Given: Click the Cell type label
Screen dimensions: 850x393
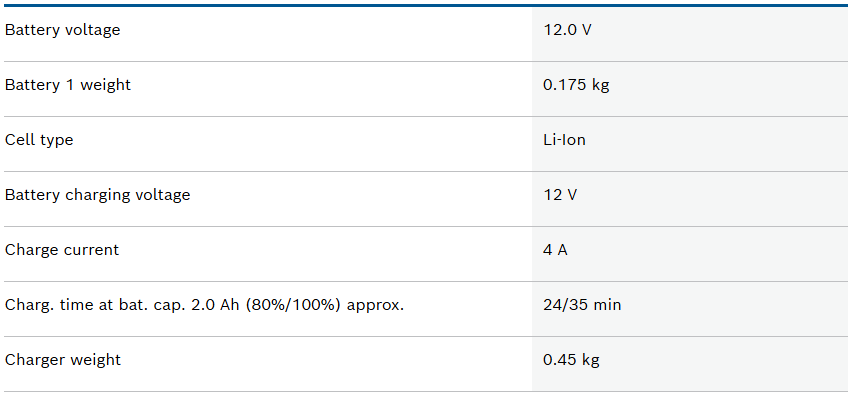Looking at the screenshot, I should (39, 140).
